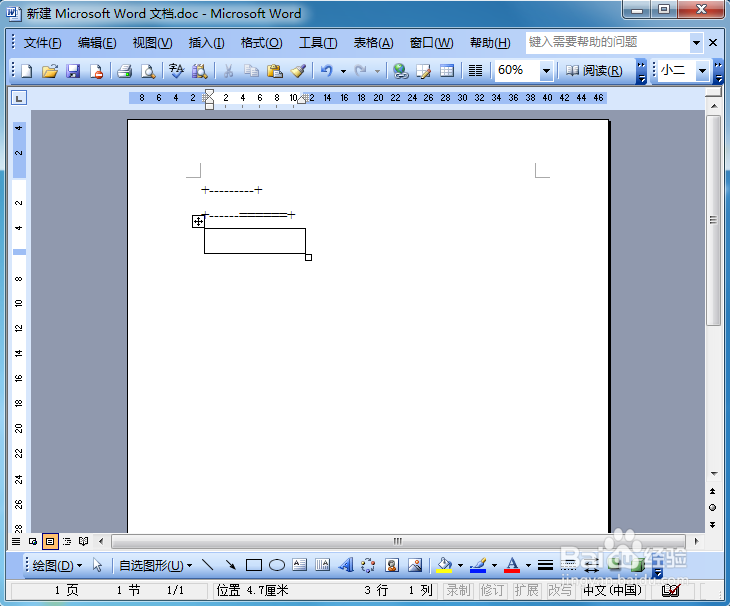Switch to Print Layout view

point(50,541)
